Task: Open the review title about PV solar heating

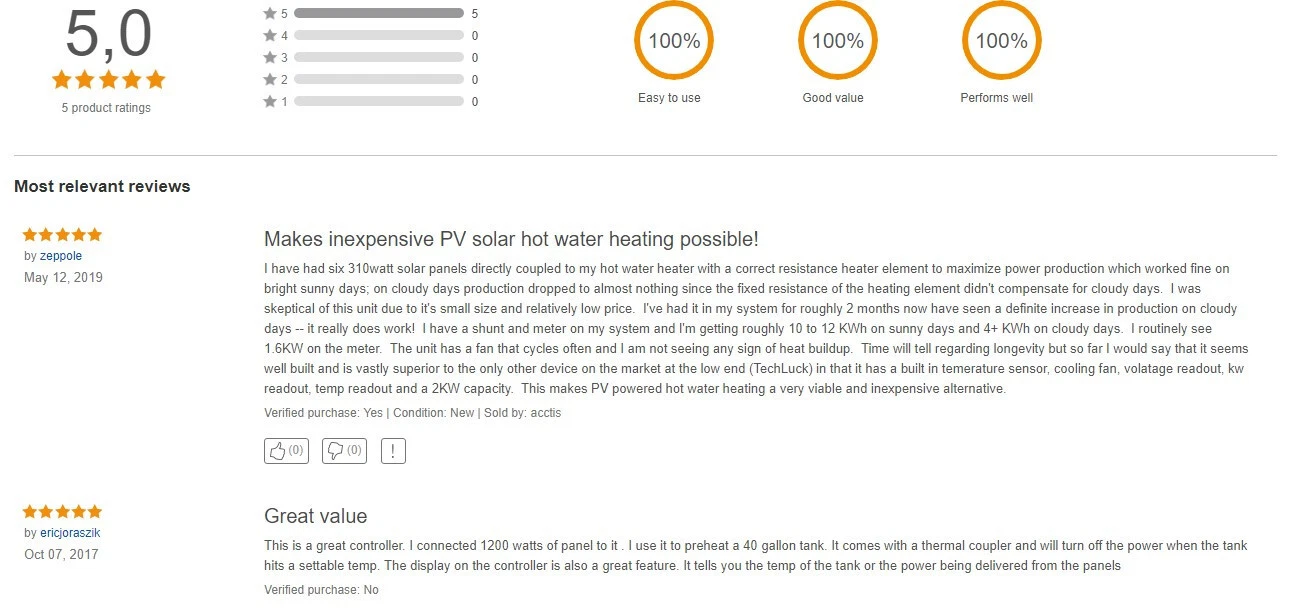Action: click(x=511, y=239)
